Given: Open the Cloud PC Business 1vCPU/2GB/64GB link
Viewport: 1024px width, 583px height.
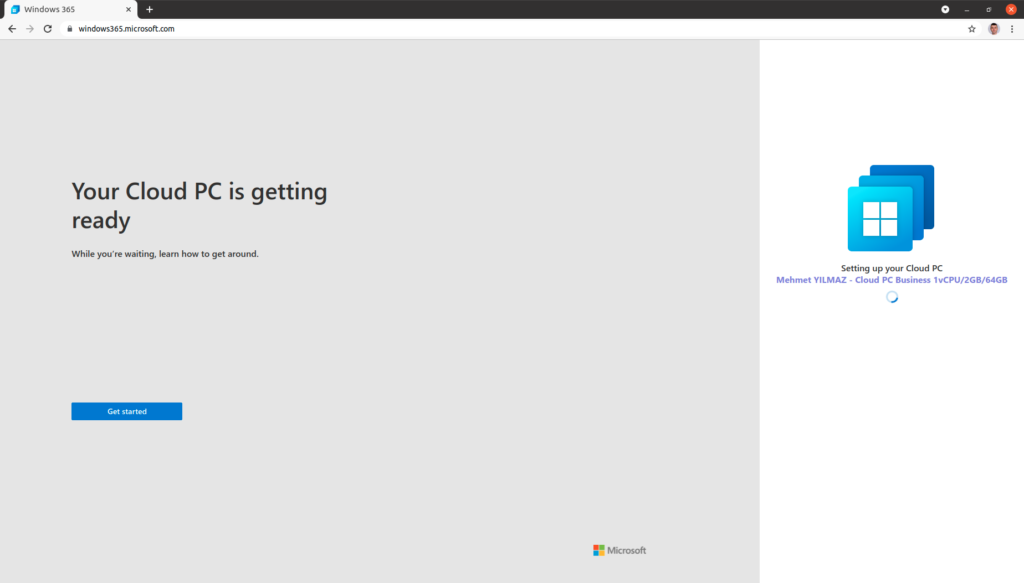Looking at the screenshot, I should point(891,279).
